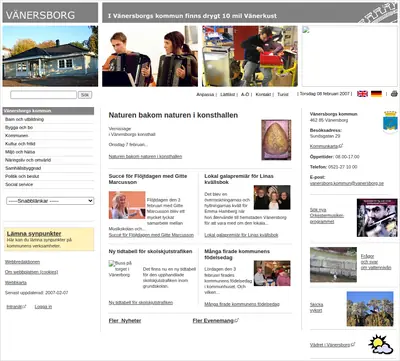
Task: Open Näringsliv och omvärld section
Action: [49, 160]
